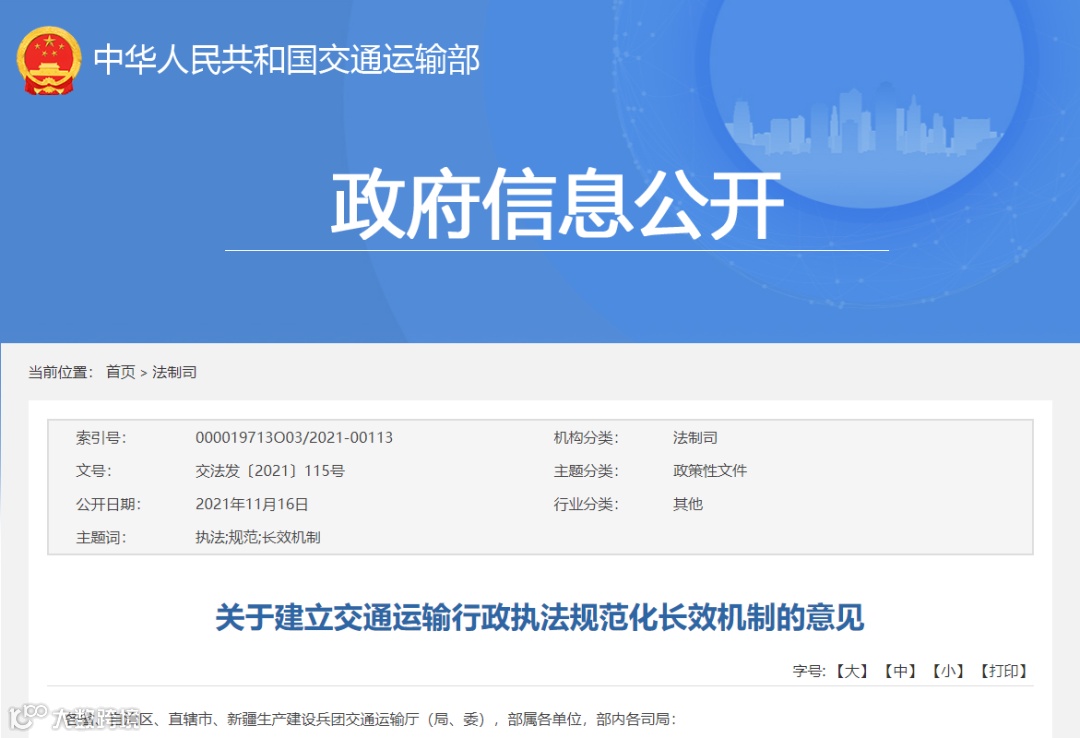Click the 当前位置 label

(x=61, y=372)
